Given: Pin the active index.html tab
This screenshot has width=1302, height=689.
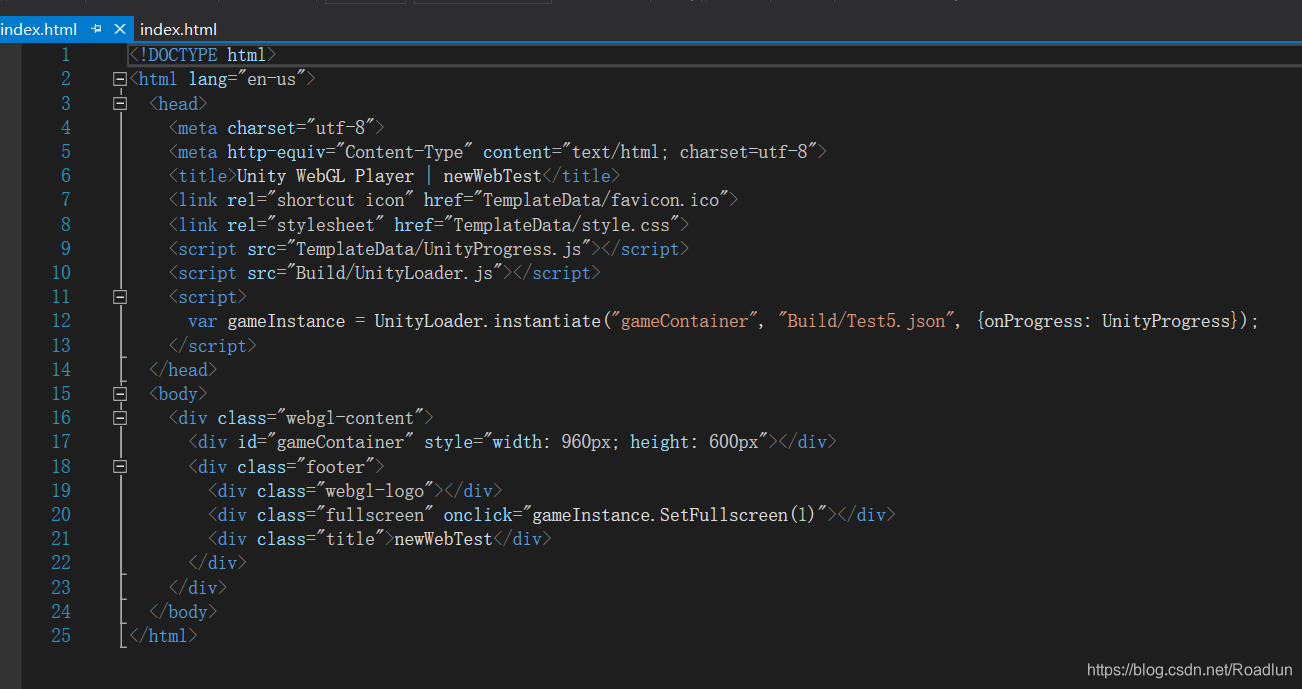Looking at the screenshot, I should (x=97, y=29).
